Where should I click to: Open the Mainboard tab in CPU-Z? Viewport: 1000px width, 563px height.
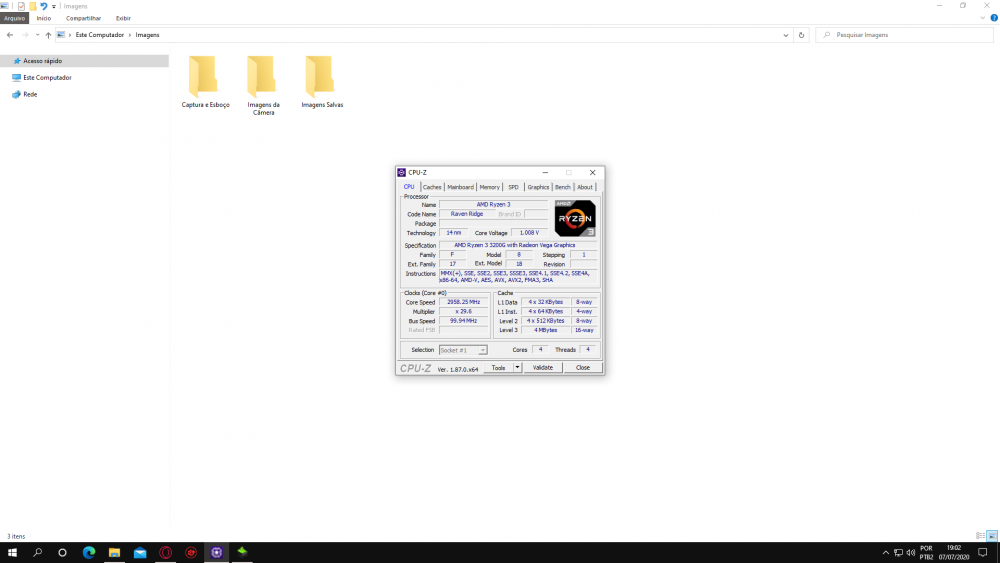[460, 187]
